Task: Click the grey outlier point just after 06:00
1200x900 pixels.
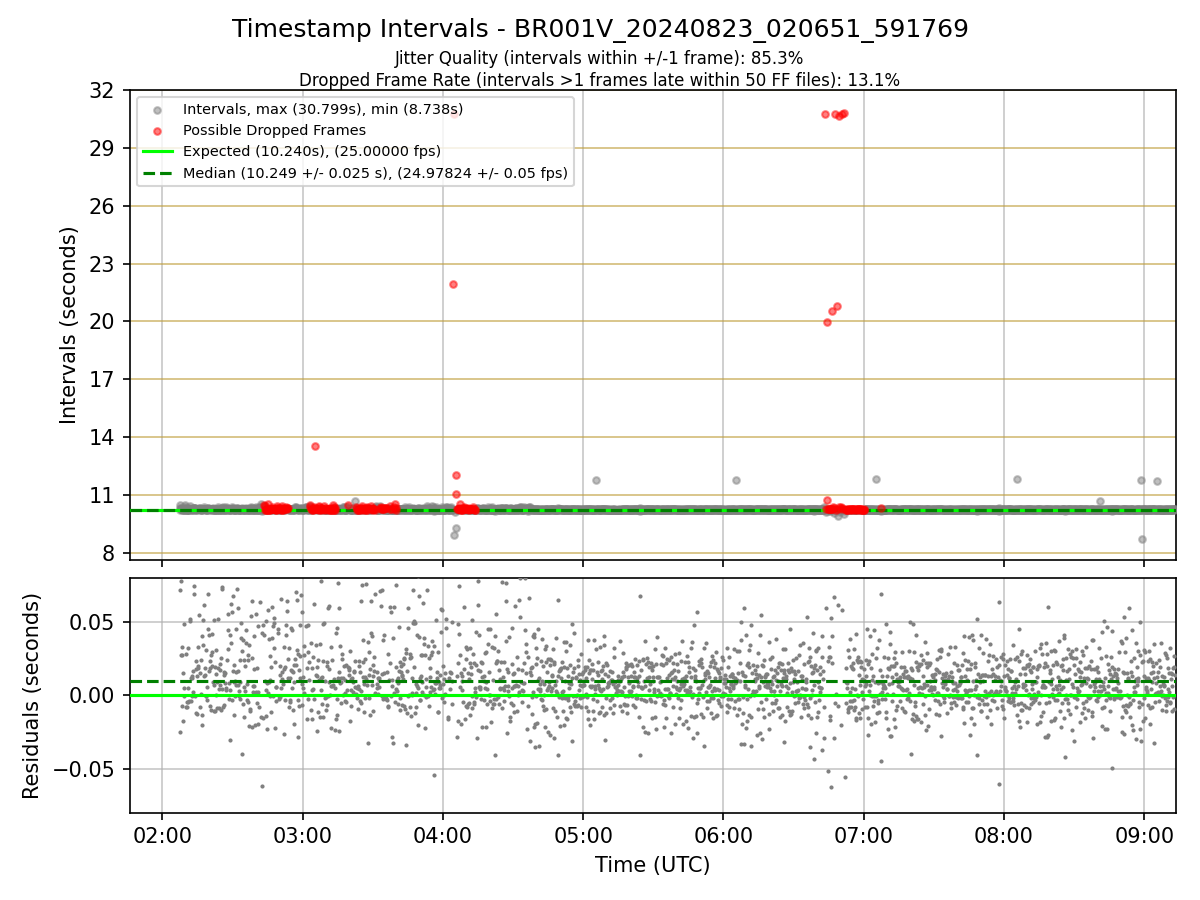Action: point(736,480)
